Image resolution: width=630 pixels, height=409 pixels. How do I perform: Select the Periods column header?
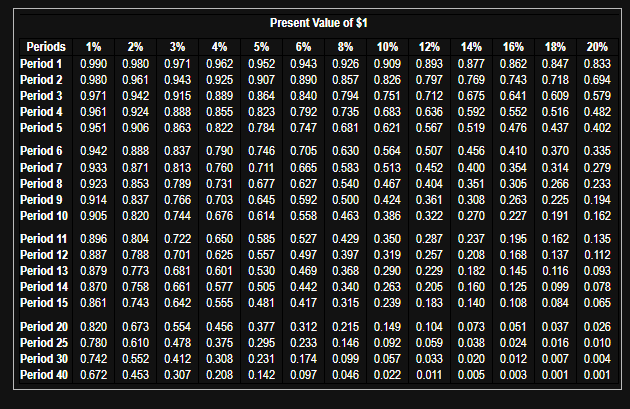tap(46, 47)
